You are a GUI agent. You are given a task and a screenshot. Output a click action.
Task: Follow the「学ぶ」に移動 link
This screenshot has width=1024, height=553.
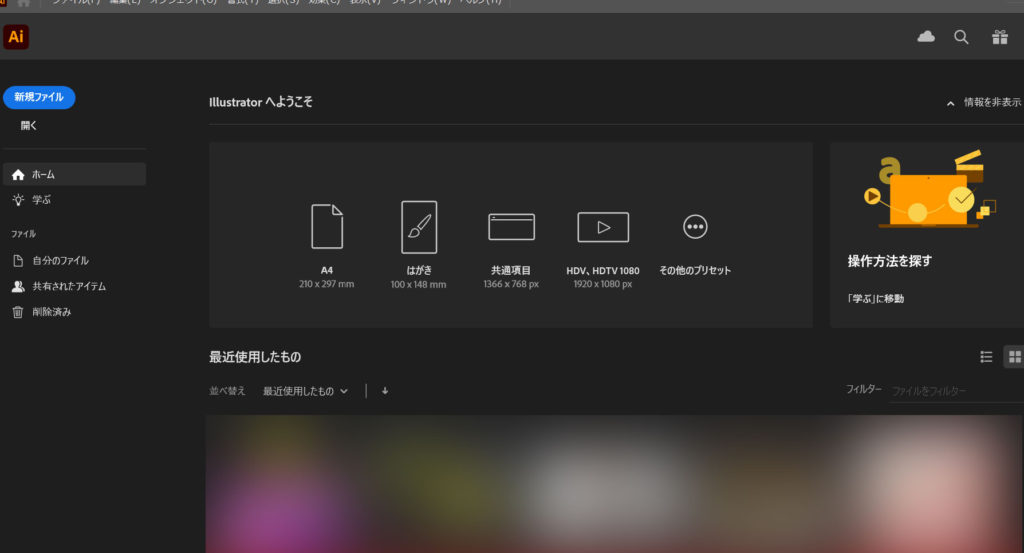(x=875, y=298)
